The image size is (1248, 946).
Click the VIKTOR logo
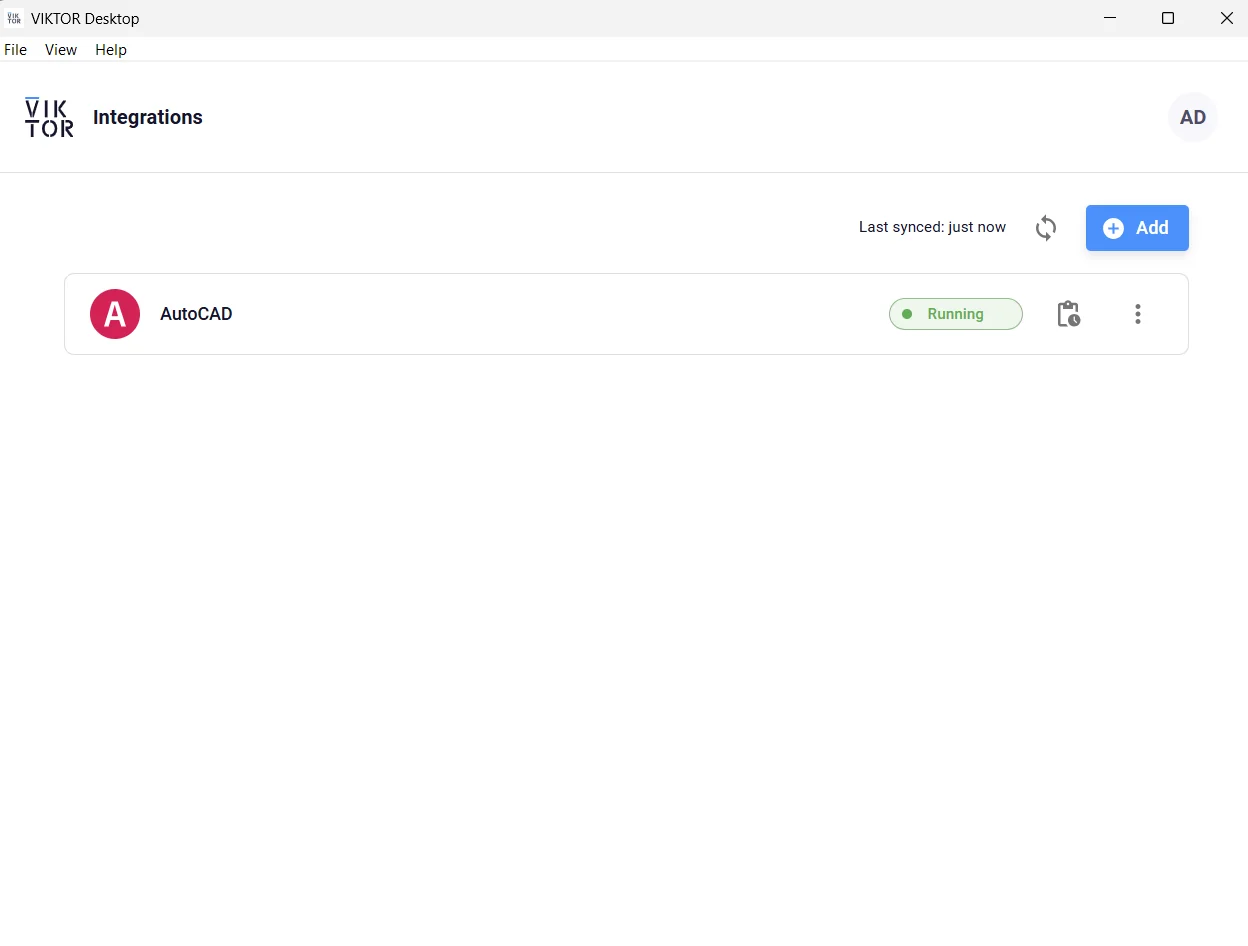tap(49, 117)
